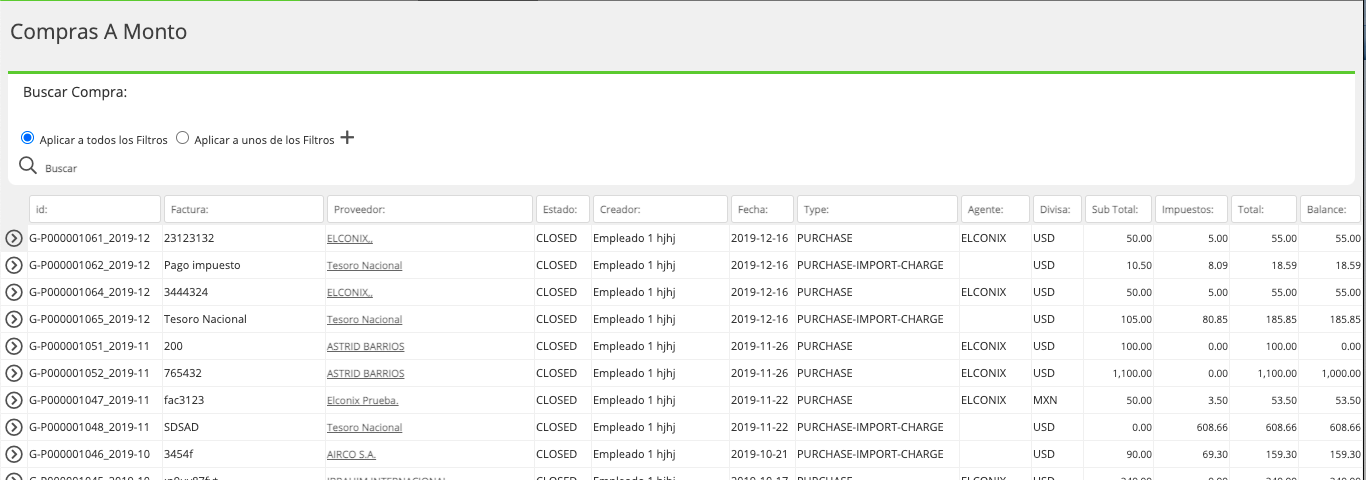This screenshot has width=1366, height=480.
Task: Open Tesoro Nacional link in G-P000001065 row
Action: click(x=364, y=320)
